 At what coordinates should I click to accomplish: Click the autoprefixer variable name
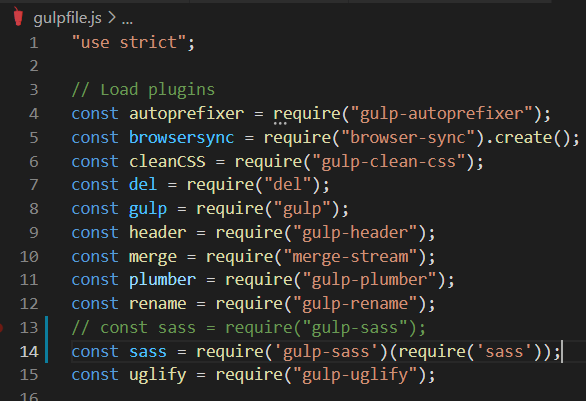(x=186, y=114)
